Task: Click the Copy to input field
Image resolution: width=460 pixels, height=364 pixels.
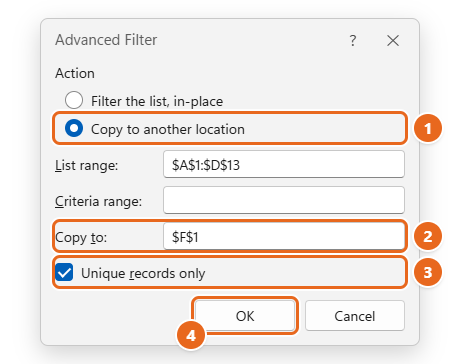Action: (x=284, y=236)
